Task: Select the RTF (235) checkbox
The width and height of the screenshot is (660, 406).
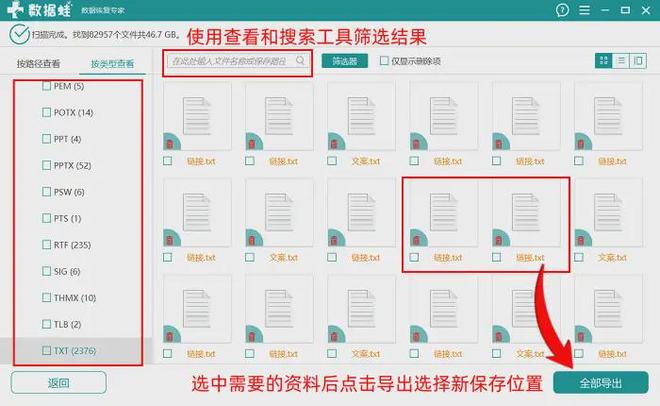Action: tap(47, 245)
